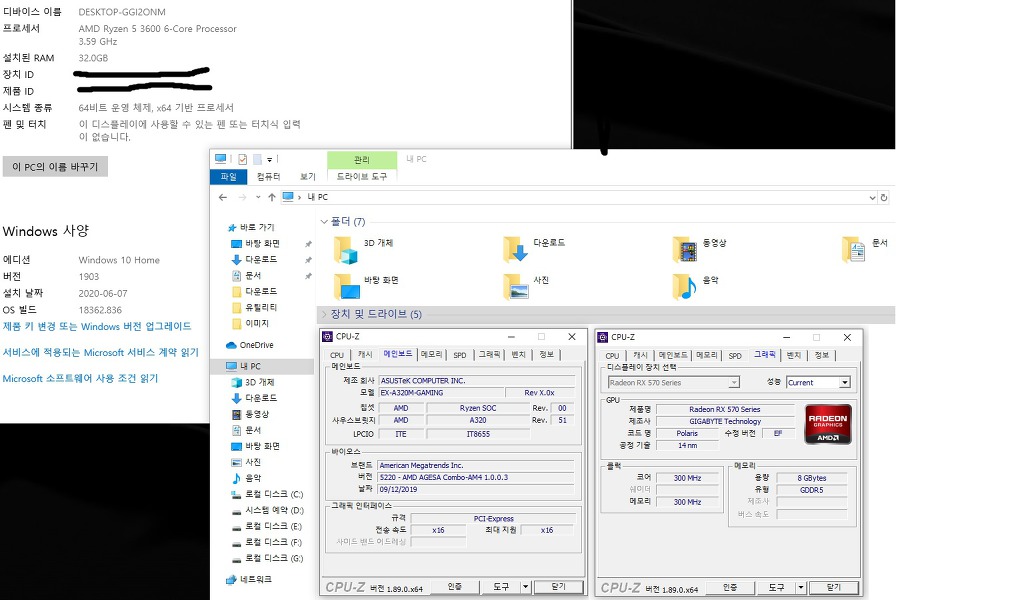1024x600 pixels.
Task: Open the quick access toolbar customize dropdown
Action: pyautogui.click(x=269, y=159)
